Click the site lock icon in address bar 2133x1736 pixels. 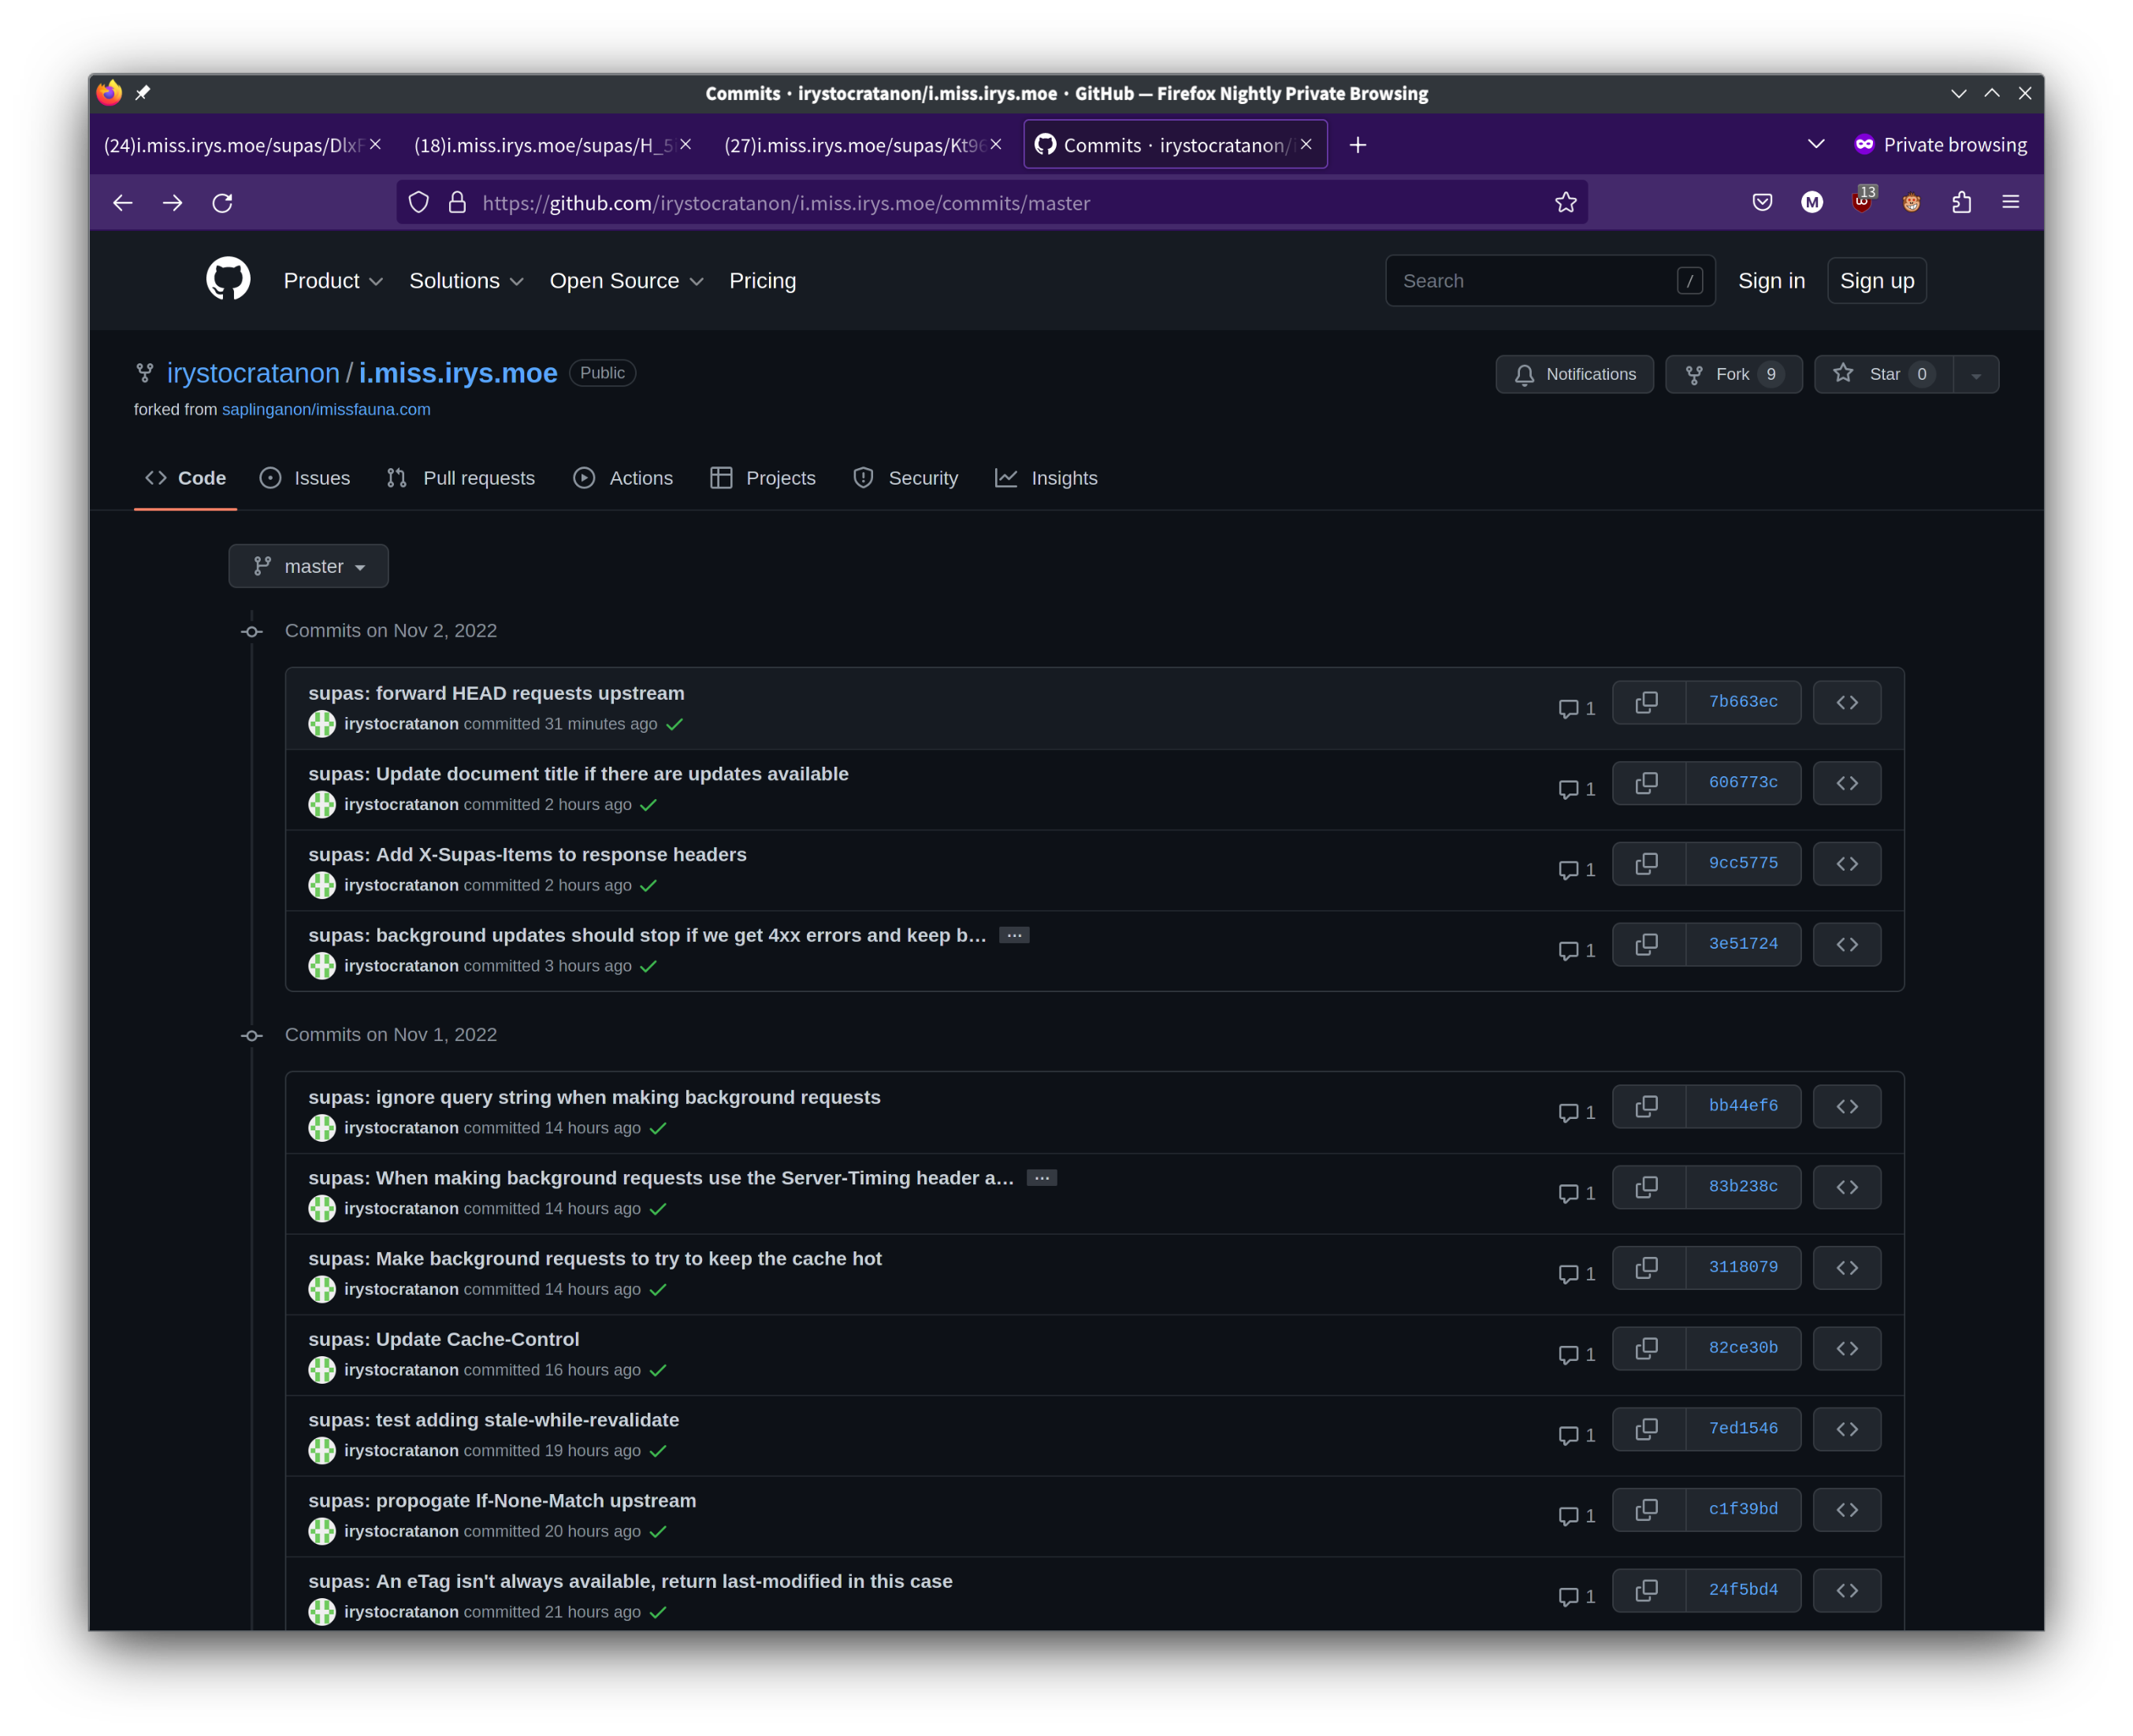point(457,203)
